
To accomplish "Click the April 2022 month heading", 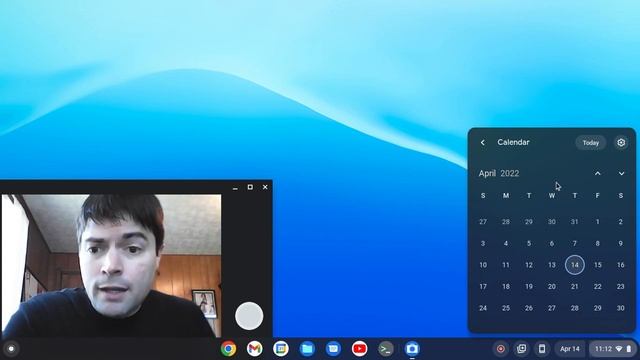I will (499, 173).
